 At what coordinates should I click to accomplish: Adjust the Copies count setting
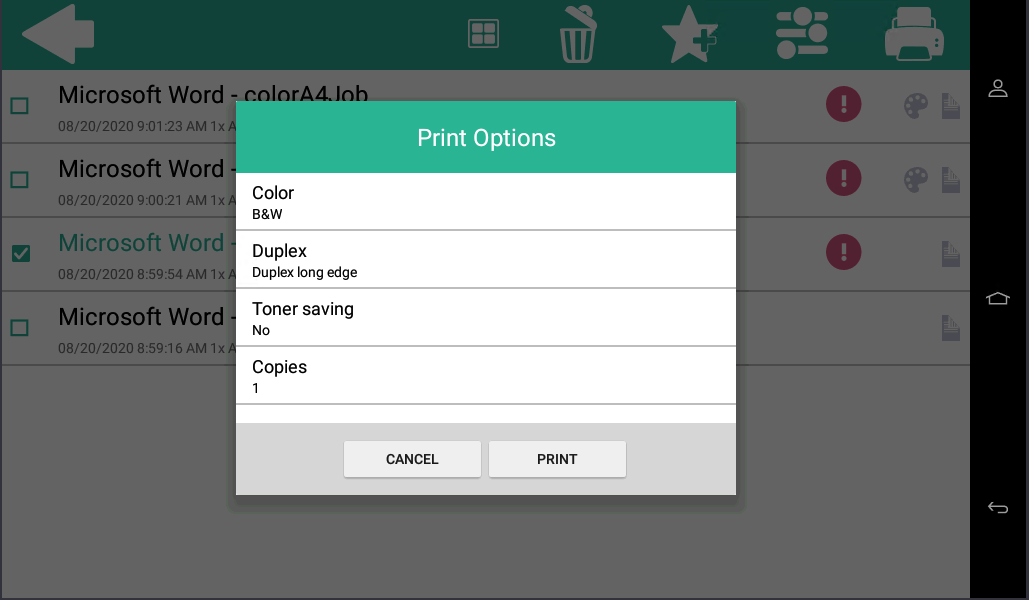pos(485,375)
